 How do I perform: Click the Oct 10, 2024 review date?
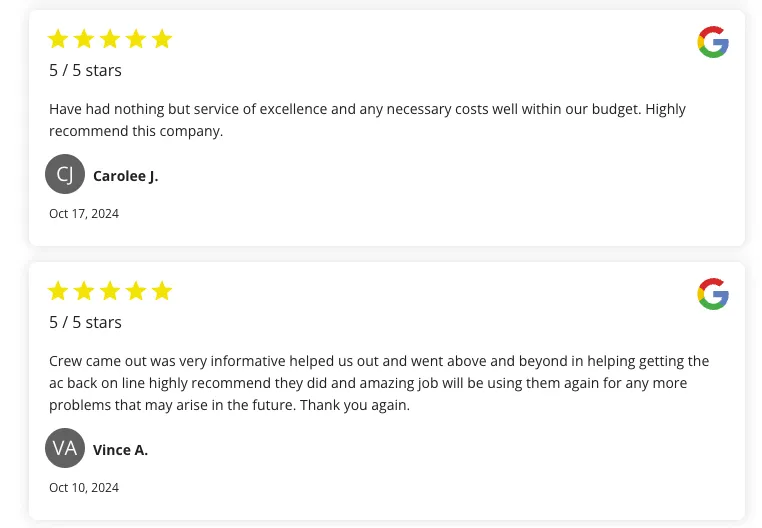pos(84,487)
